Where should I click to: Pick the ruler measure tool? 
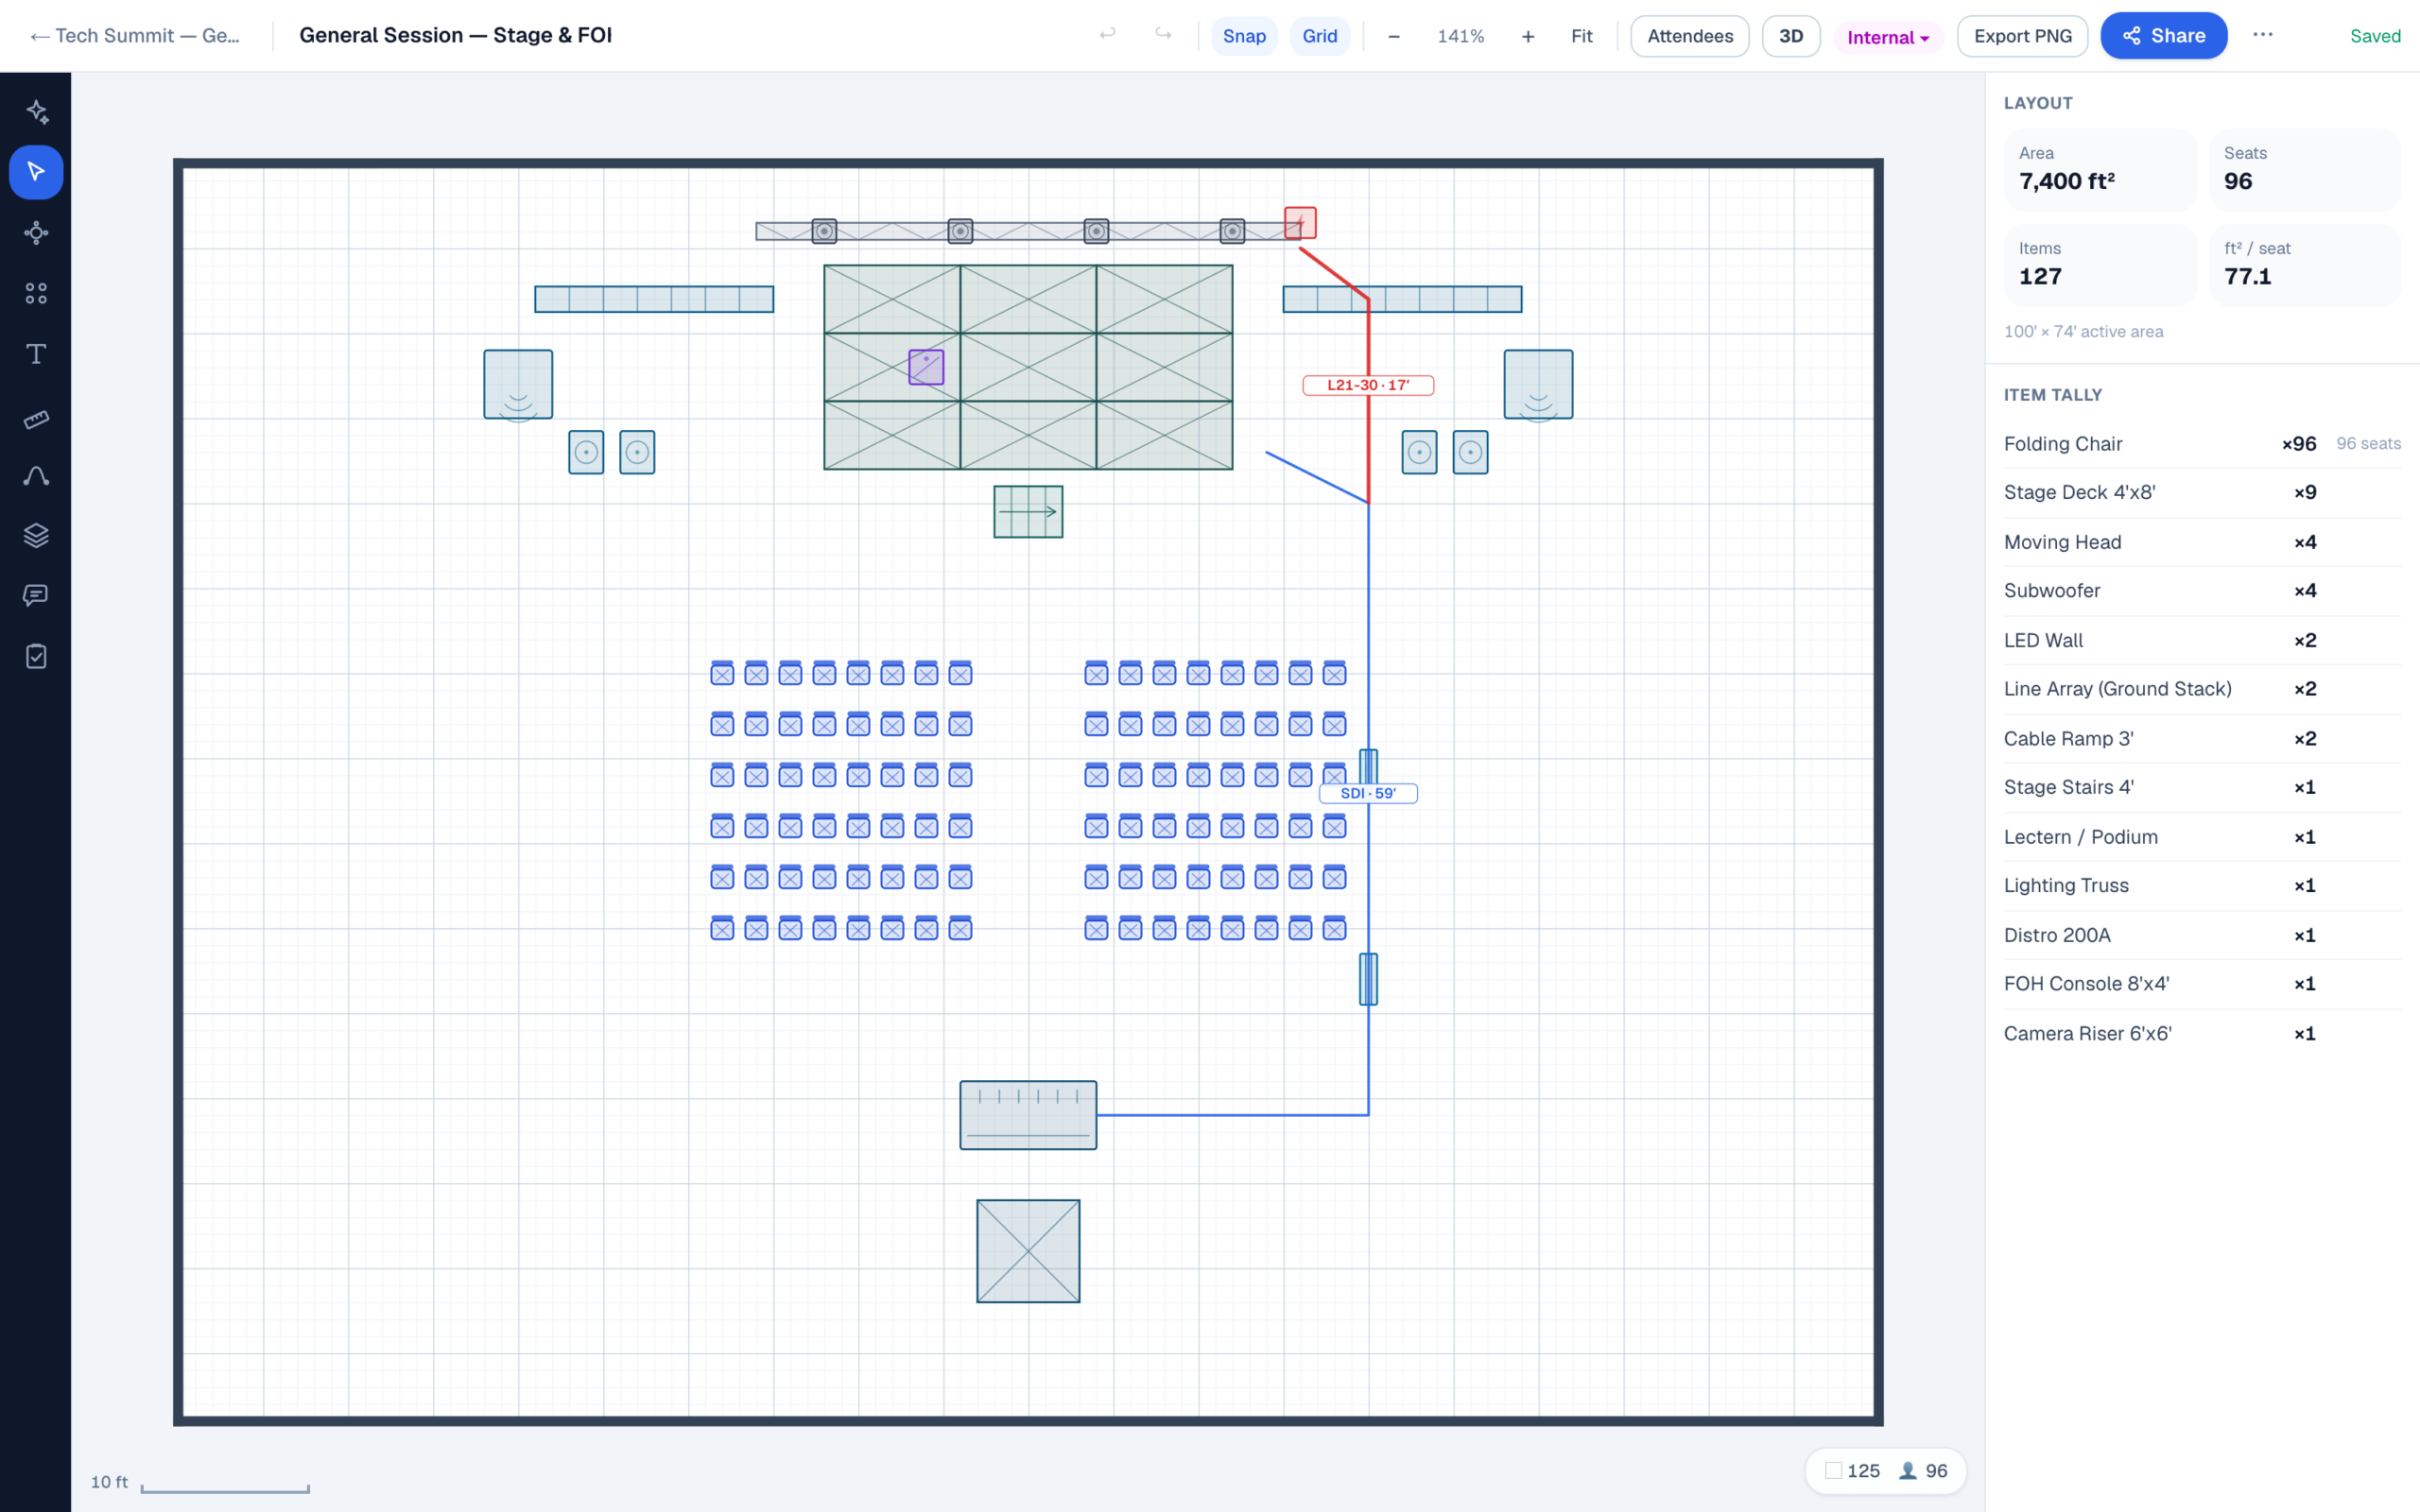[x=36, y=419]
